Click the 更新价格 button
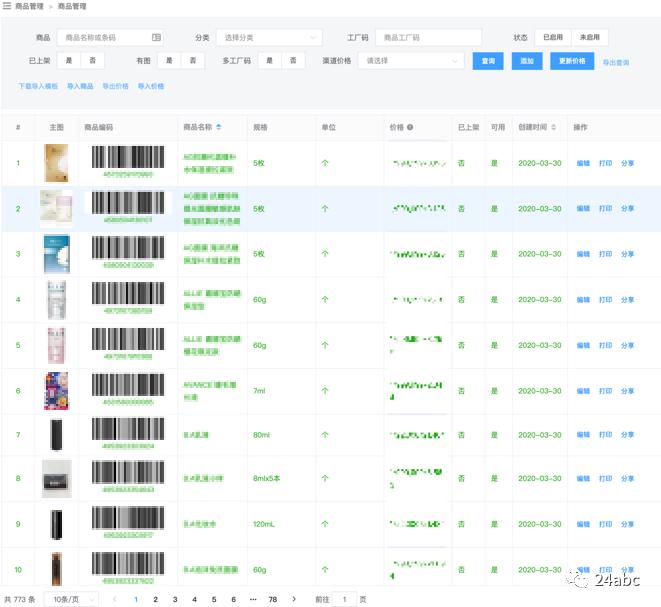The width and height of the screenshot is (661, 607). [x=572, y=61]
